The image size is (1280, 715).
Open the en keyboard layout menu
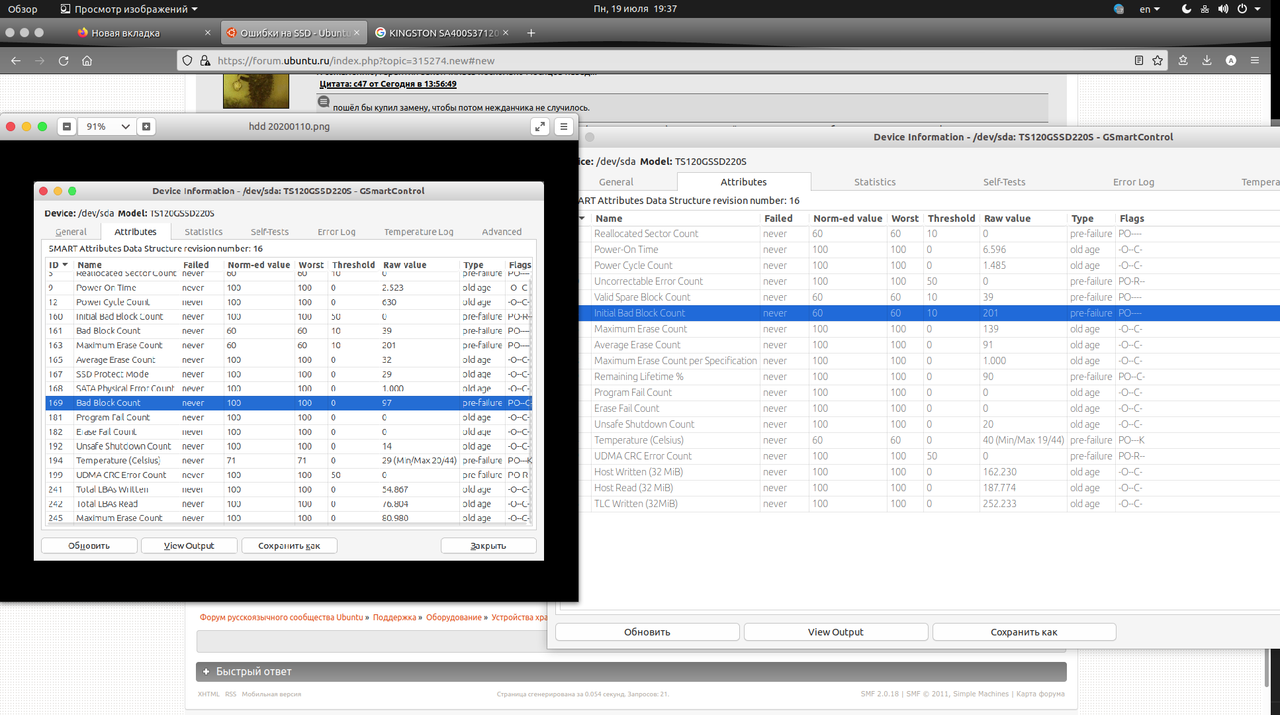click(x=1151, y=9)
